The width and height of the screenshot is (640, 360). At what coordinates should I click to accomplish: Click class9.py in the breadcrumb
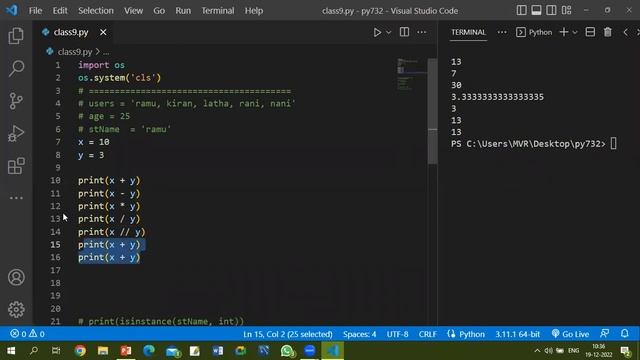pyautogui.click(x=75, y=52)
